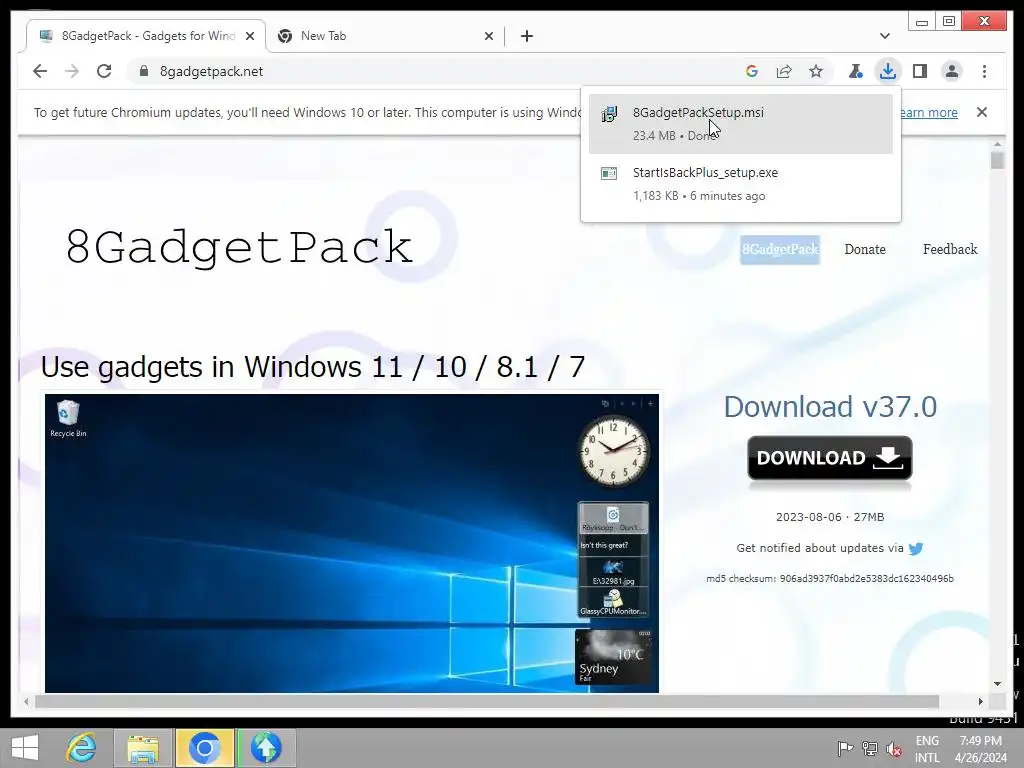Click the 8GadgetPackSetup.msi file icon
The image size is (1024, 768).
(x=609, y=114)
